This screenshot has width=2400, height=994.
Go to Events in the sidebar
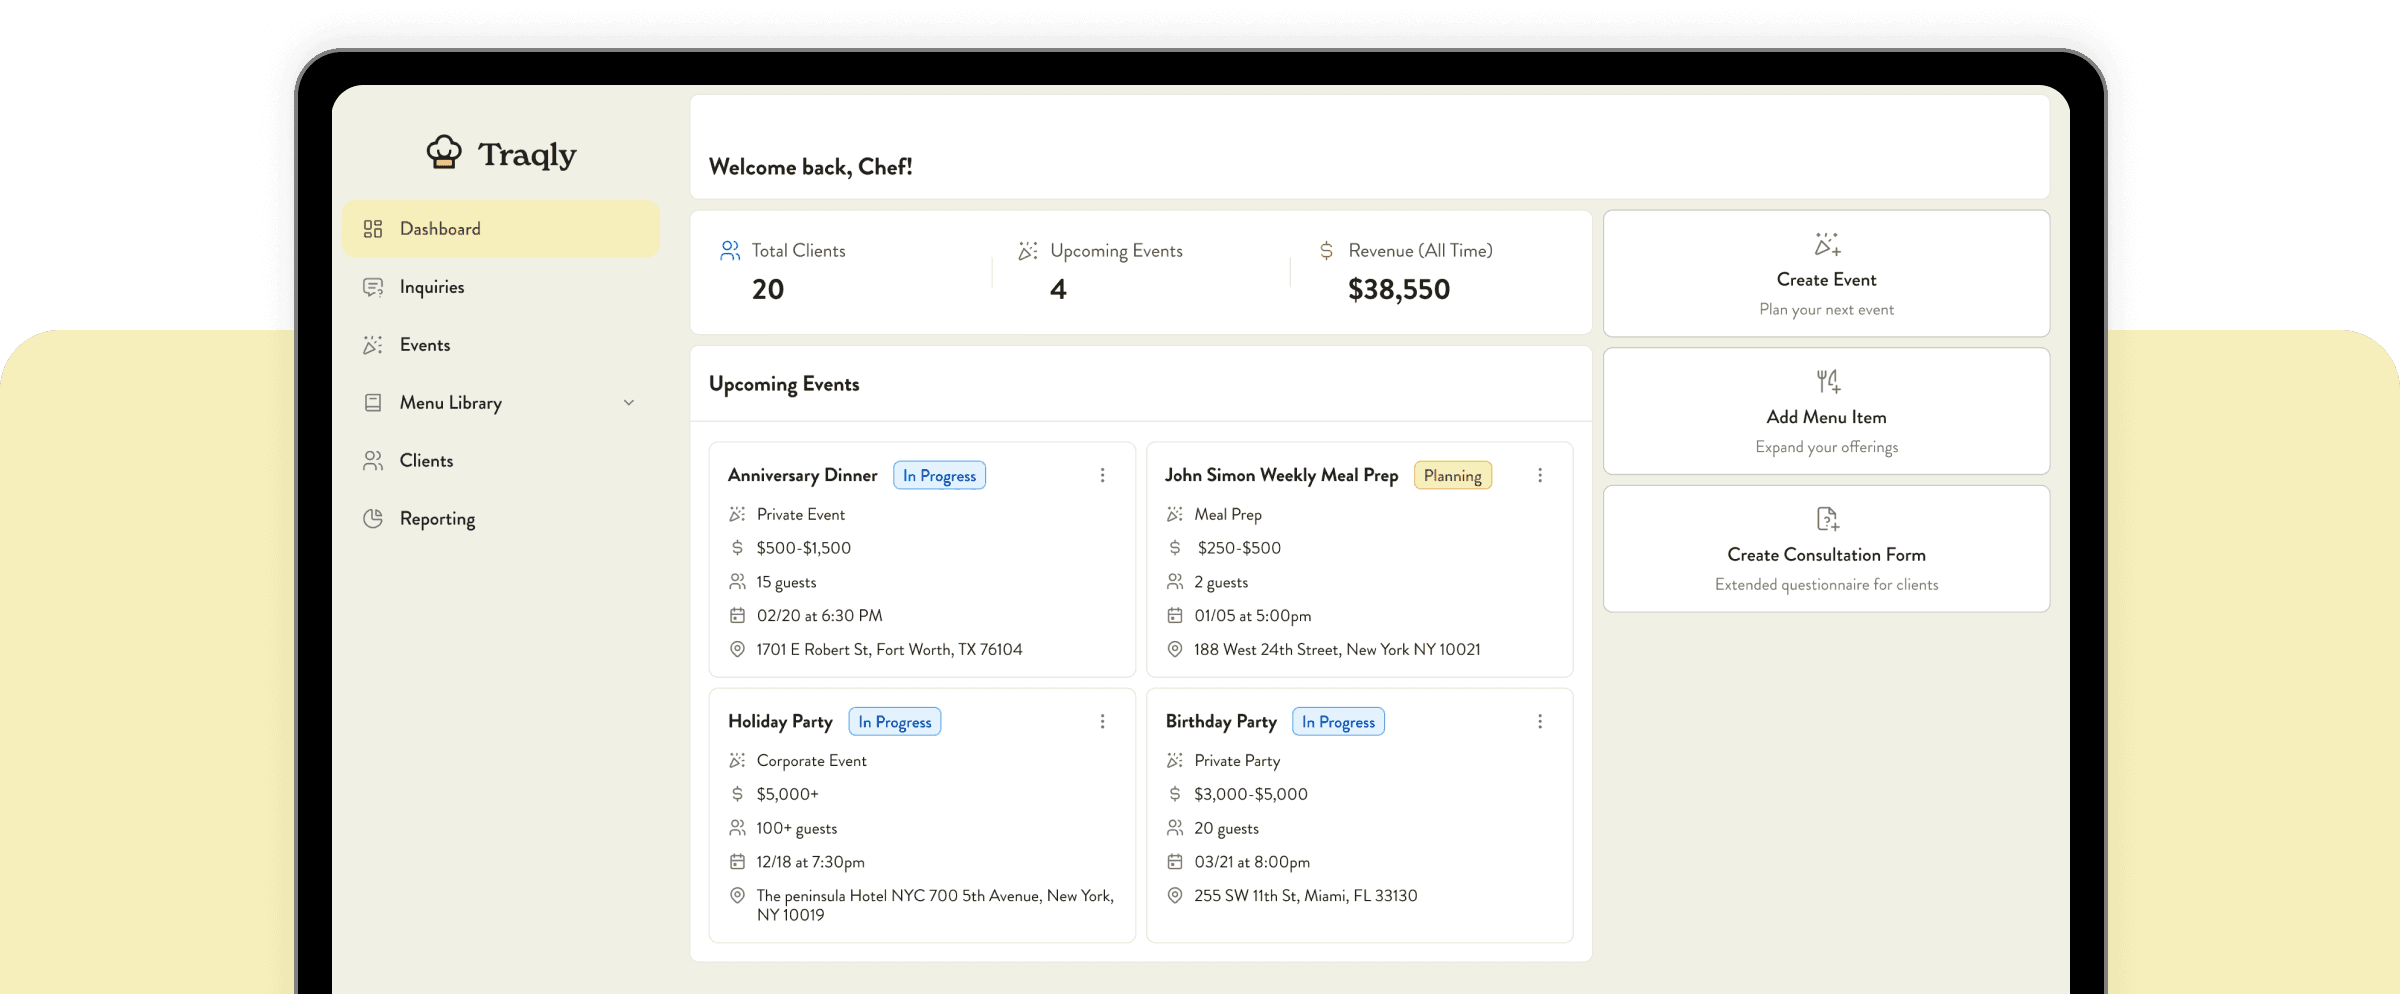(x=425, y=345)
